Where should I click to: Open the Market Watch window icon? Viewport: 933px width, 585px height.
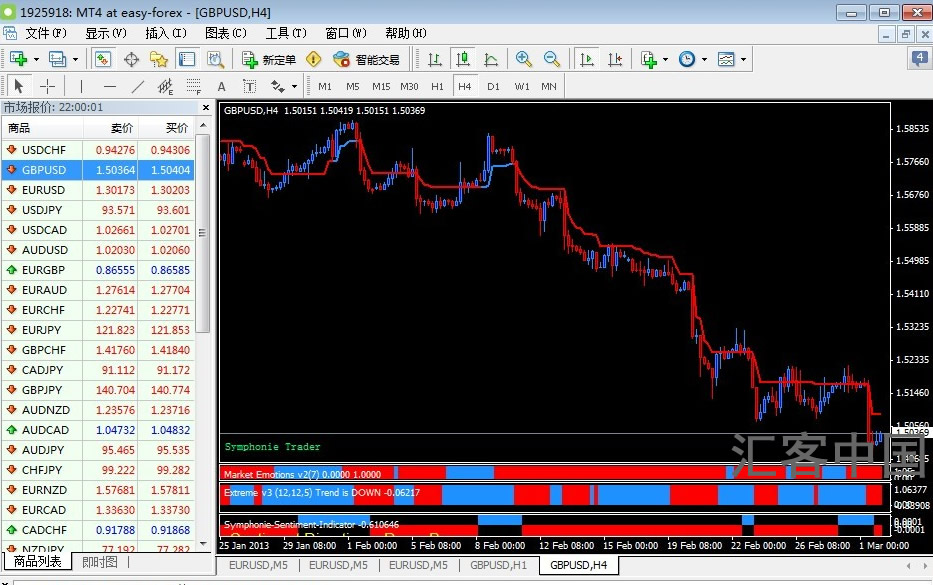(x=102, y=59)
